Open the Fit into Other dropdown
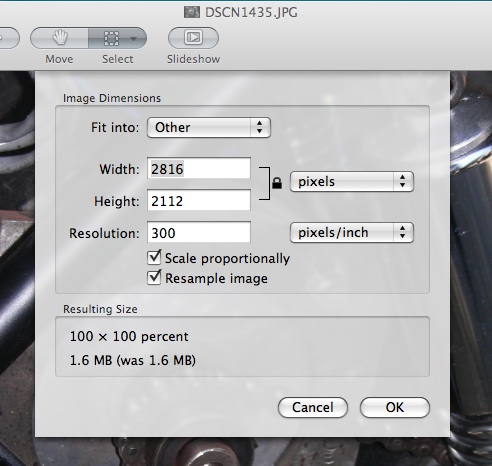The width and height of the screenshot is (492, 466). coord(209,127)
